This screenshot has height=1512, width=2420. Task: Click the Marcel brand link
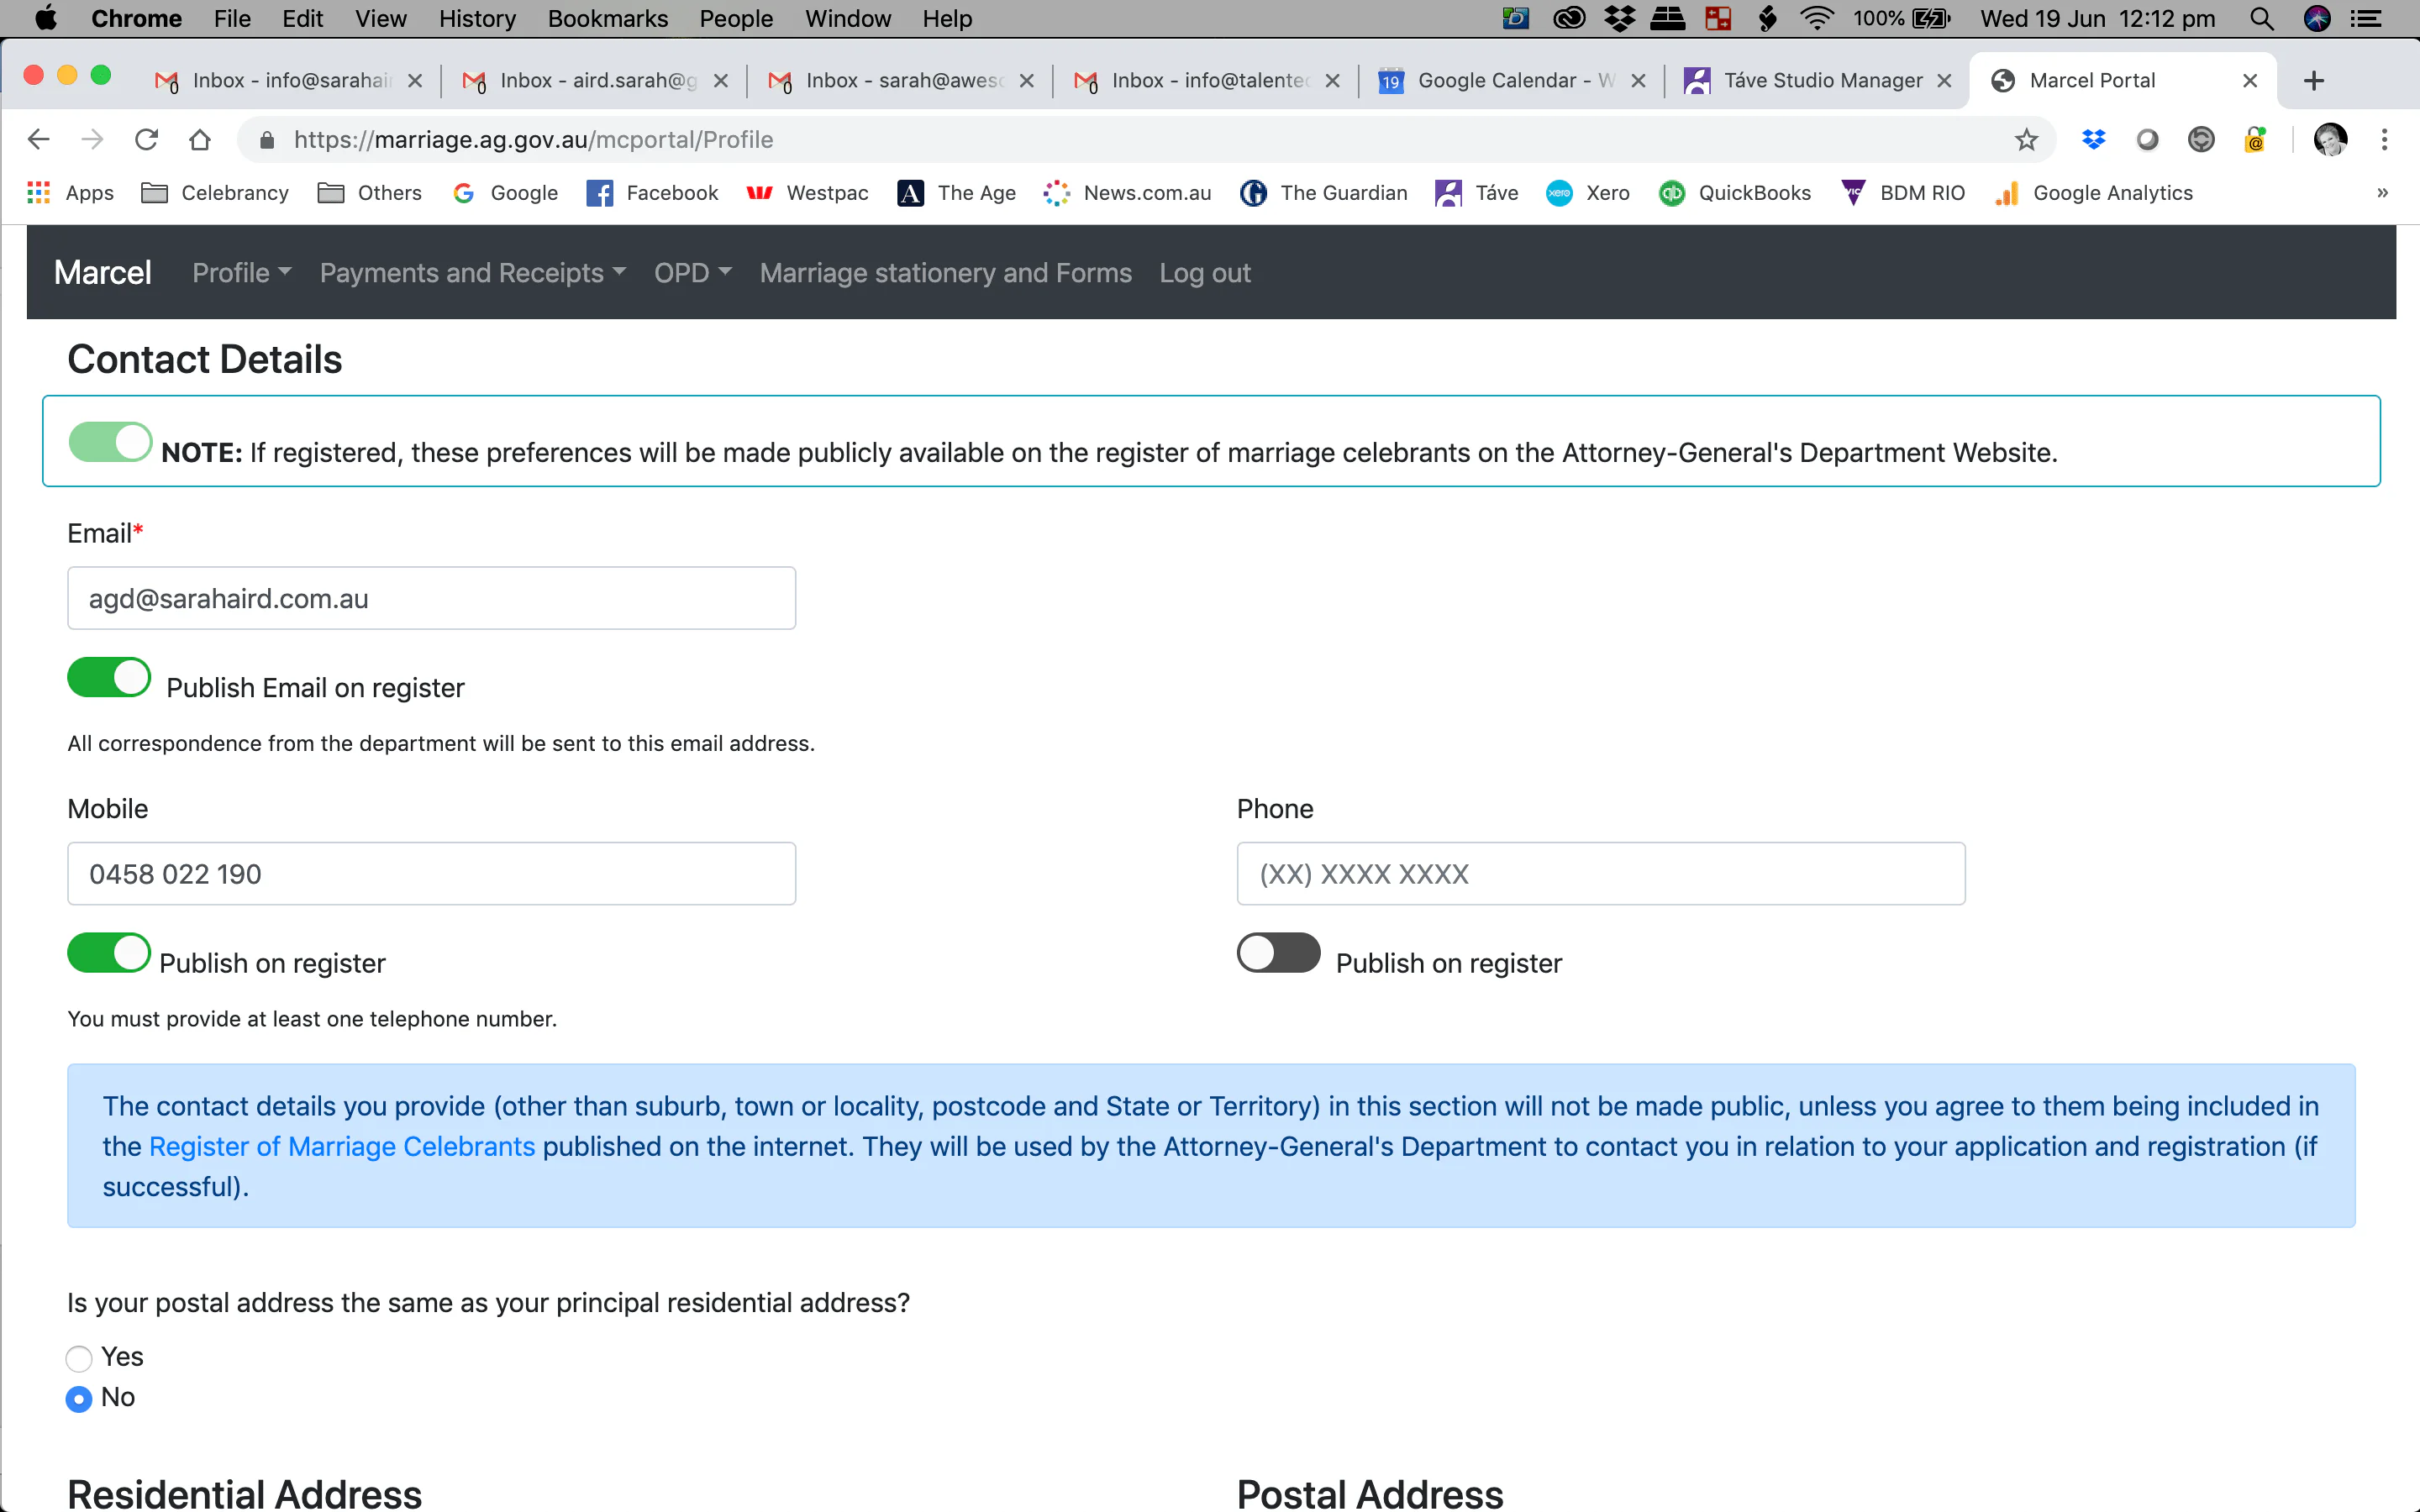pyautogui.click(x=102, y=273)
